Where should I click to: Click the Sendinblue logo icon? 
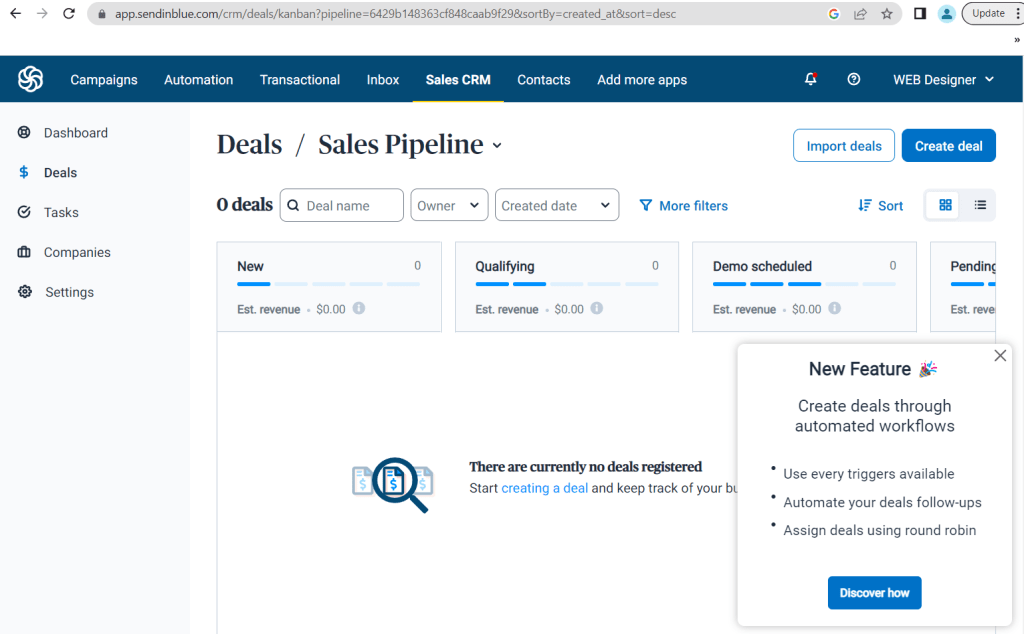31,79
